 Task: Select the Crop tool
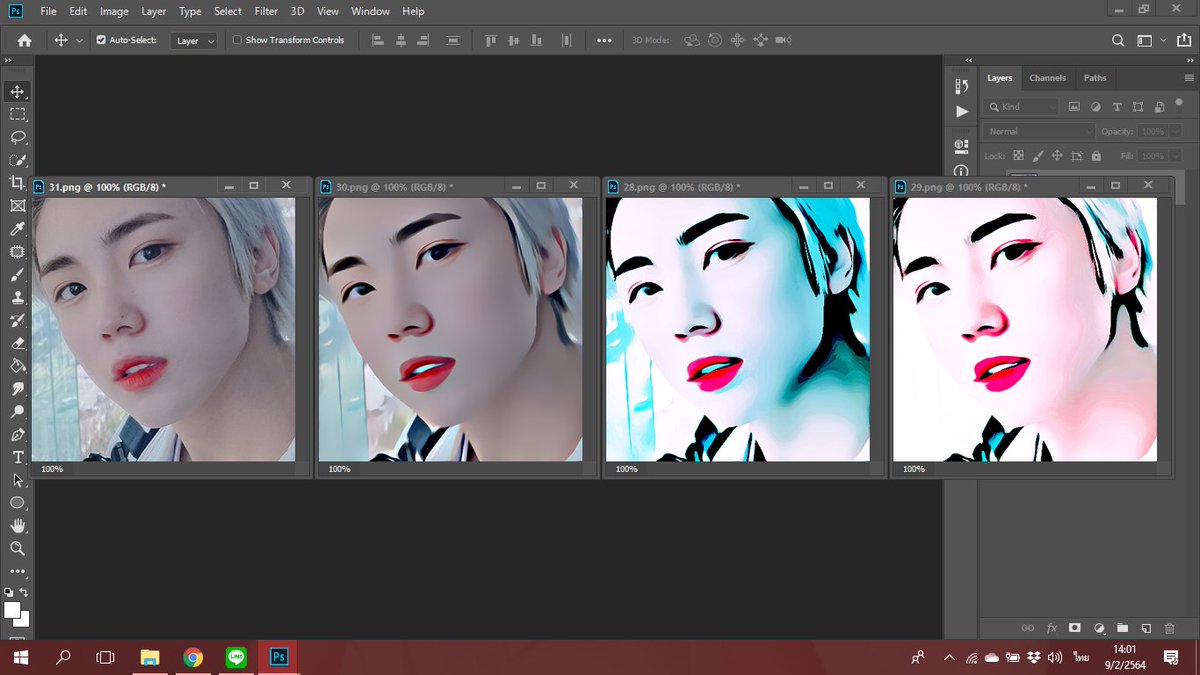point(17,183)
